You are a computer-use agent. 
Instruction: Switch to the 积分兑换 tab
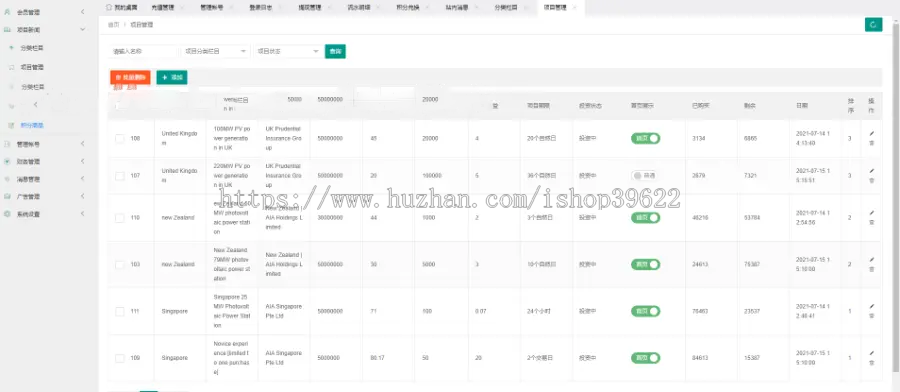coord(408,7)
